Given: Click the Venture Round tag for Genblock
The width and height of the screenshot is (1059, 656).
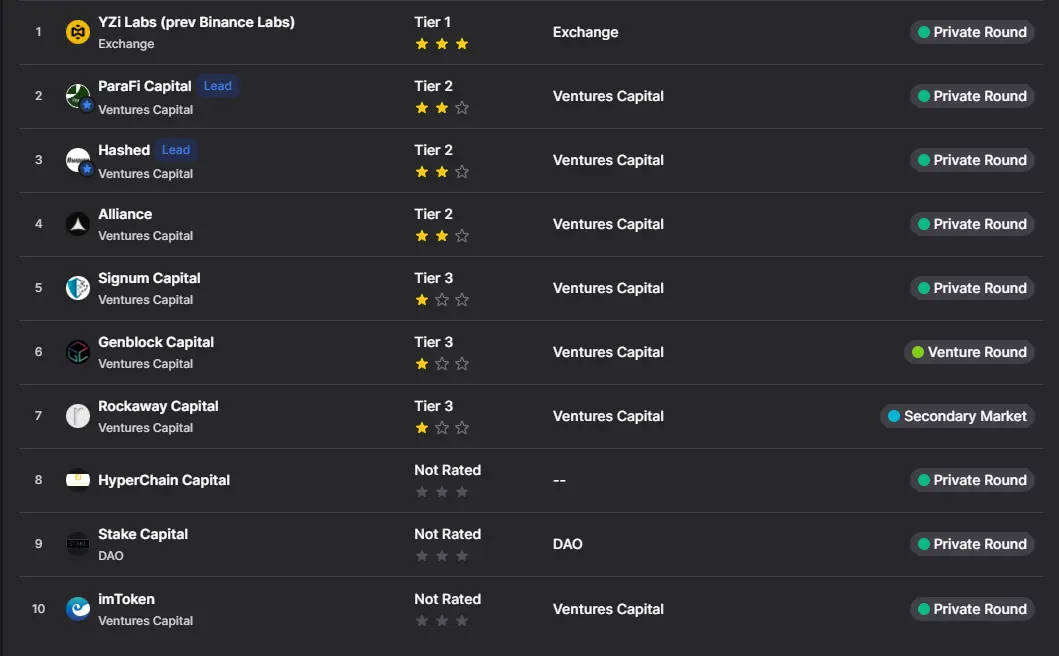Looking at the screenshot, I should 969,352.
